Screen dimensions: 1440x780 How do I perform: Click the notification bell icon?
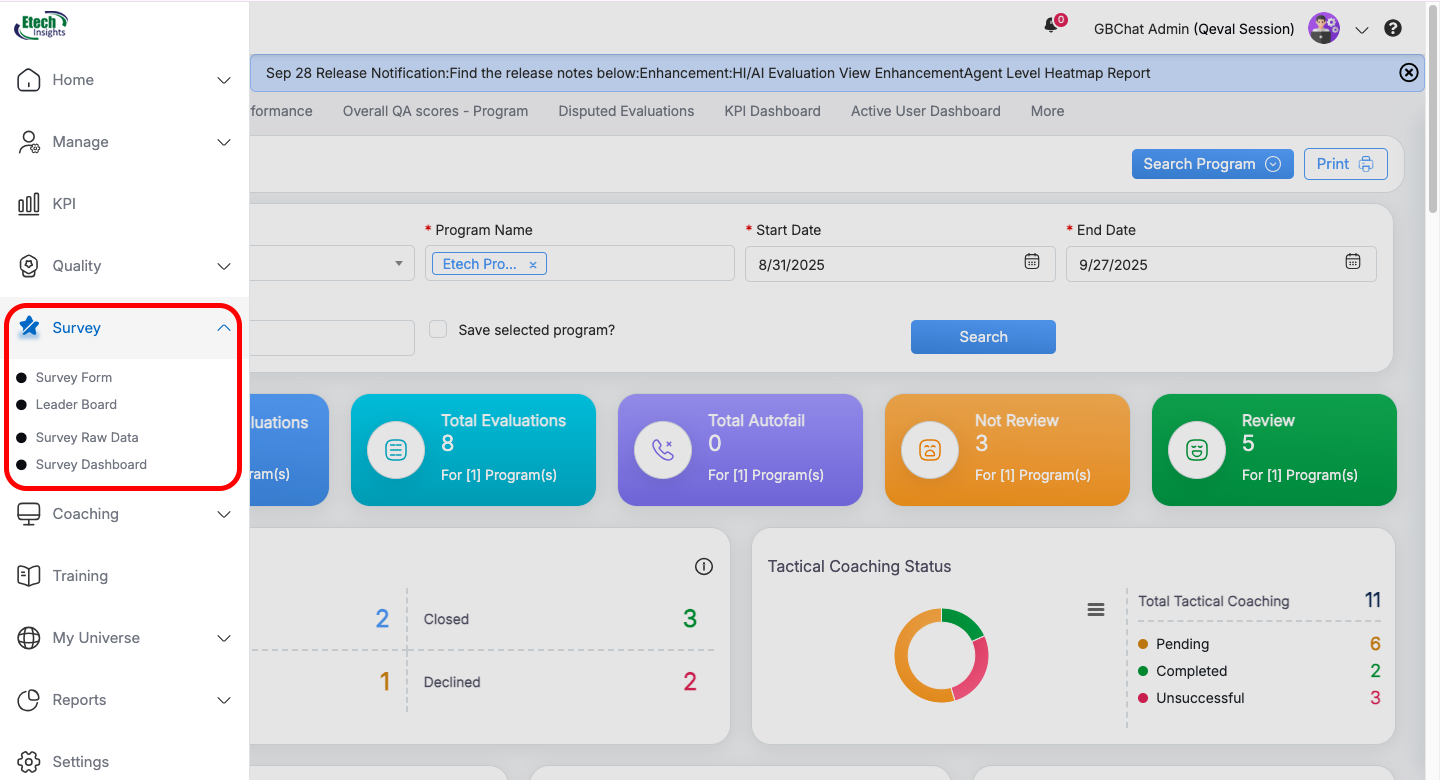[x=1051, y=27]
